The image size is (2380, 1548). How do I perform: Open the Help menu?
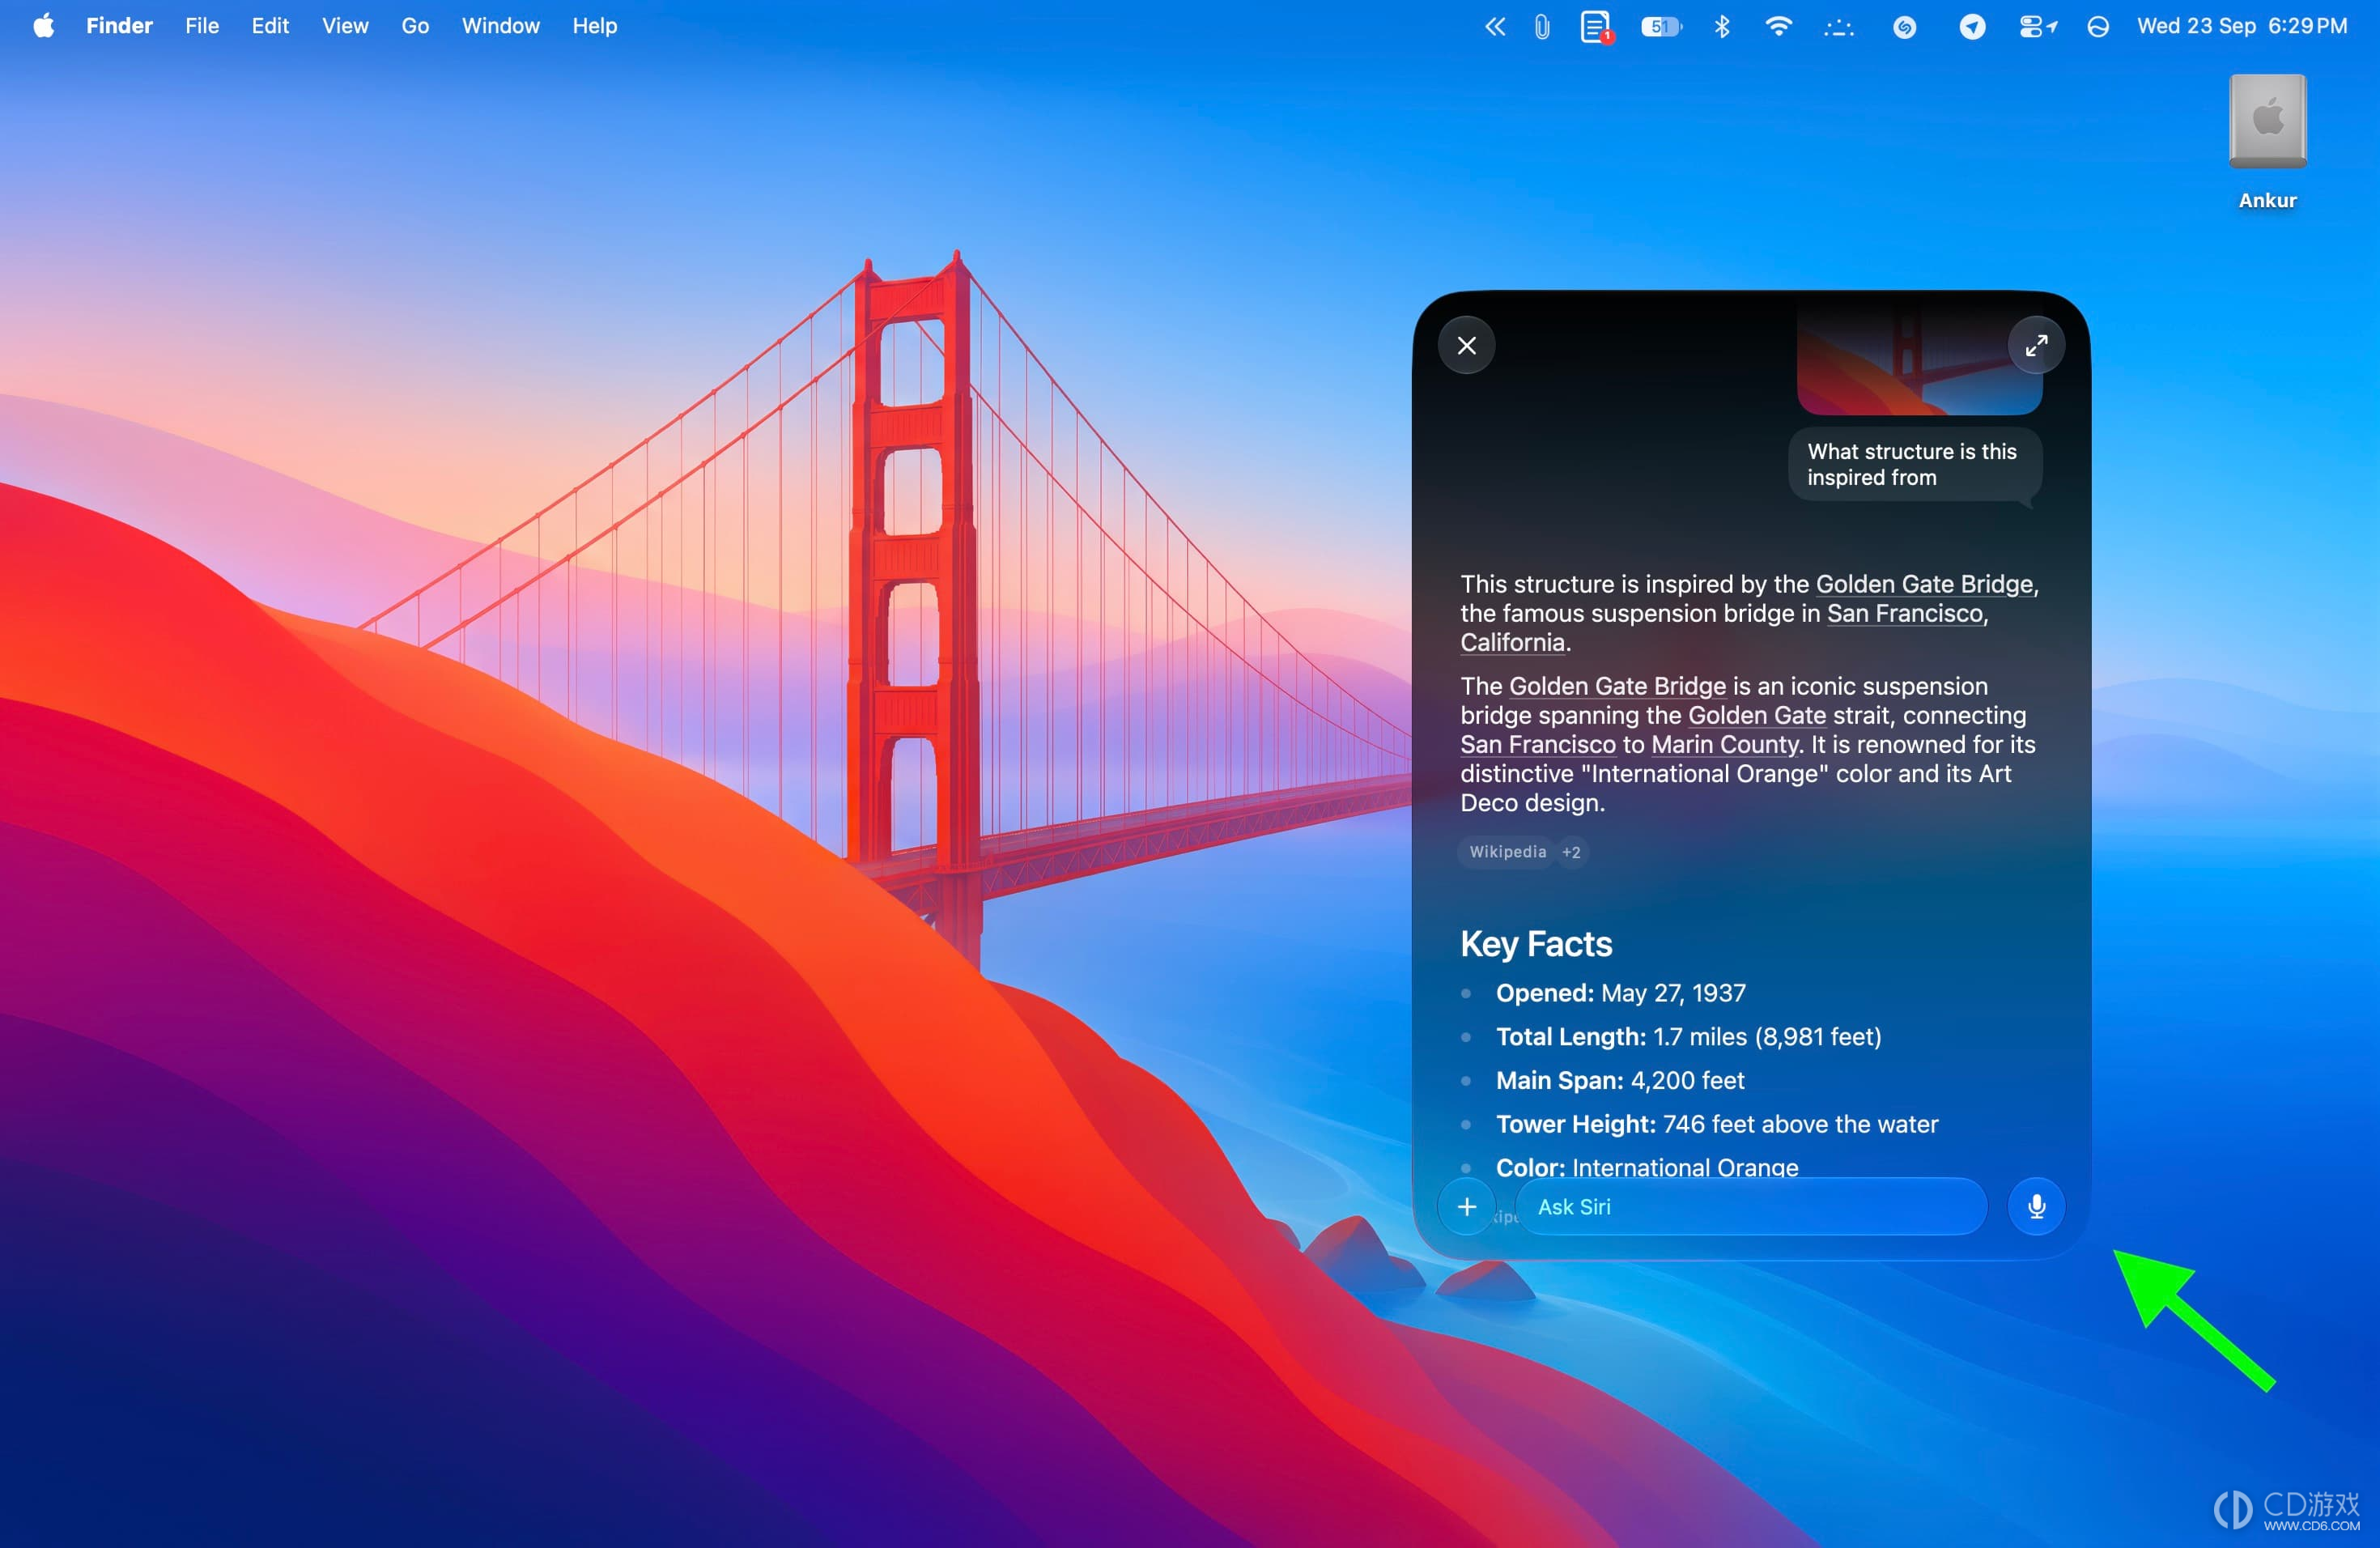click(x=594, y=26)
